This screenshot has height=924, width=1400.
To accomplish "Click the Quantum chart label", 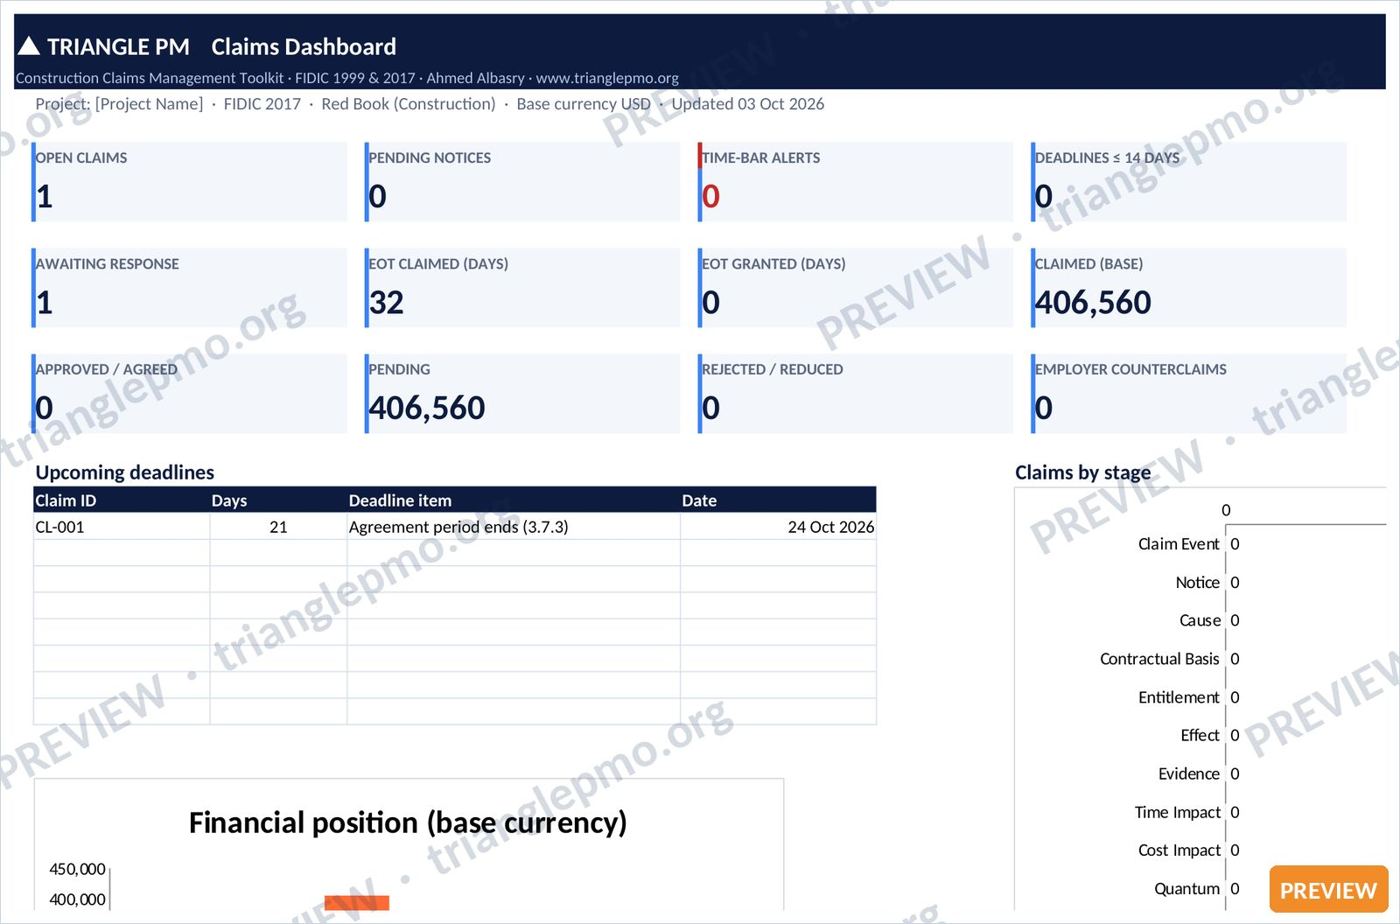I will pos(1187,888).
